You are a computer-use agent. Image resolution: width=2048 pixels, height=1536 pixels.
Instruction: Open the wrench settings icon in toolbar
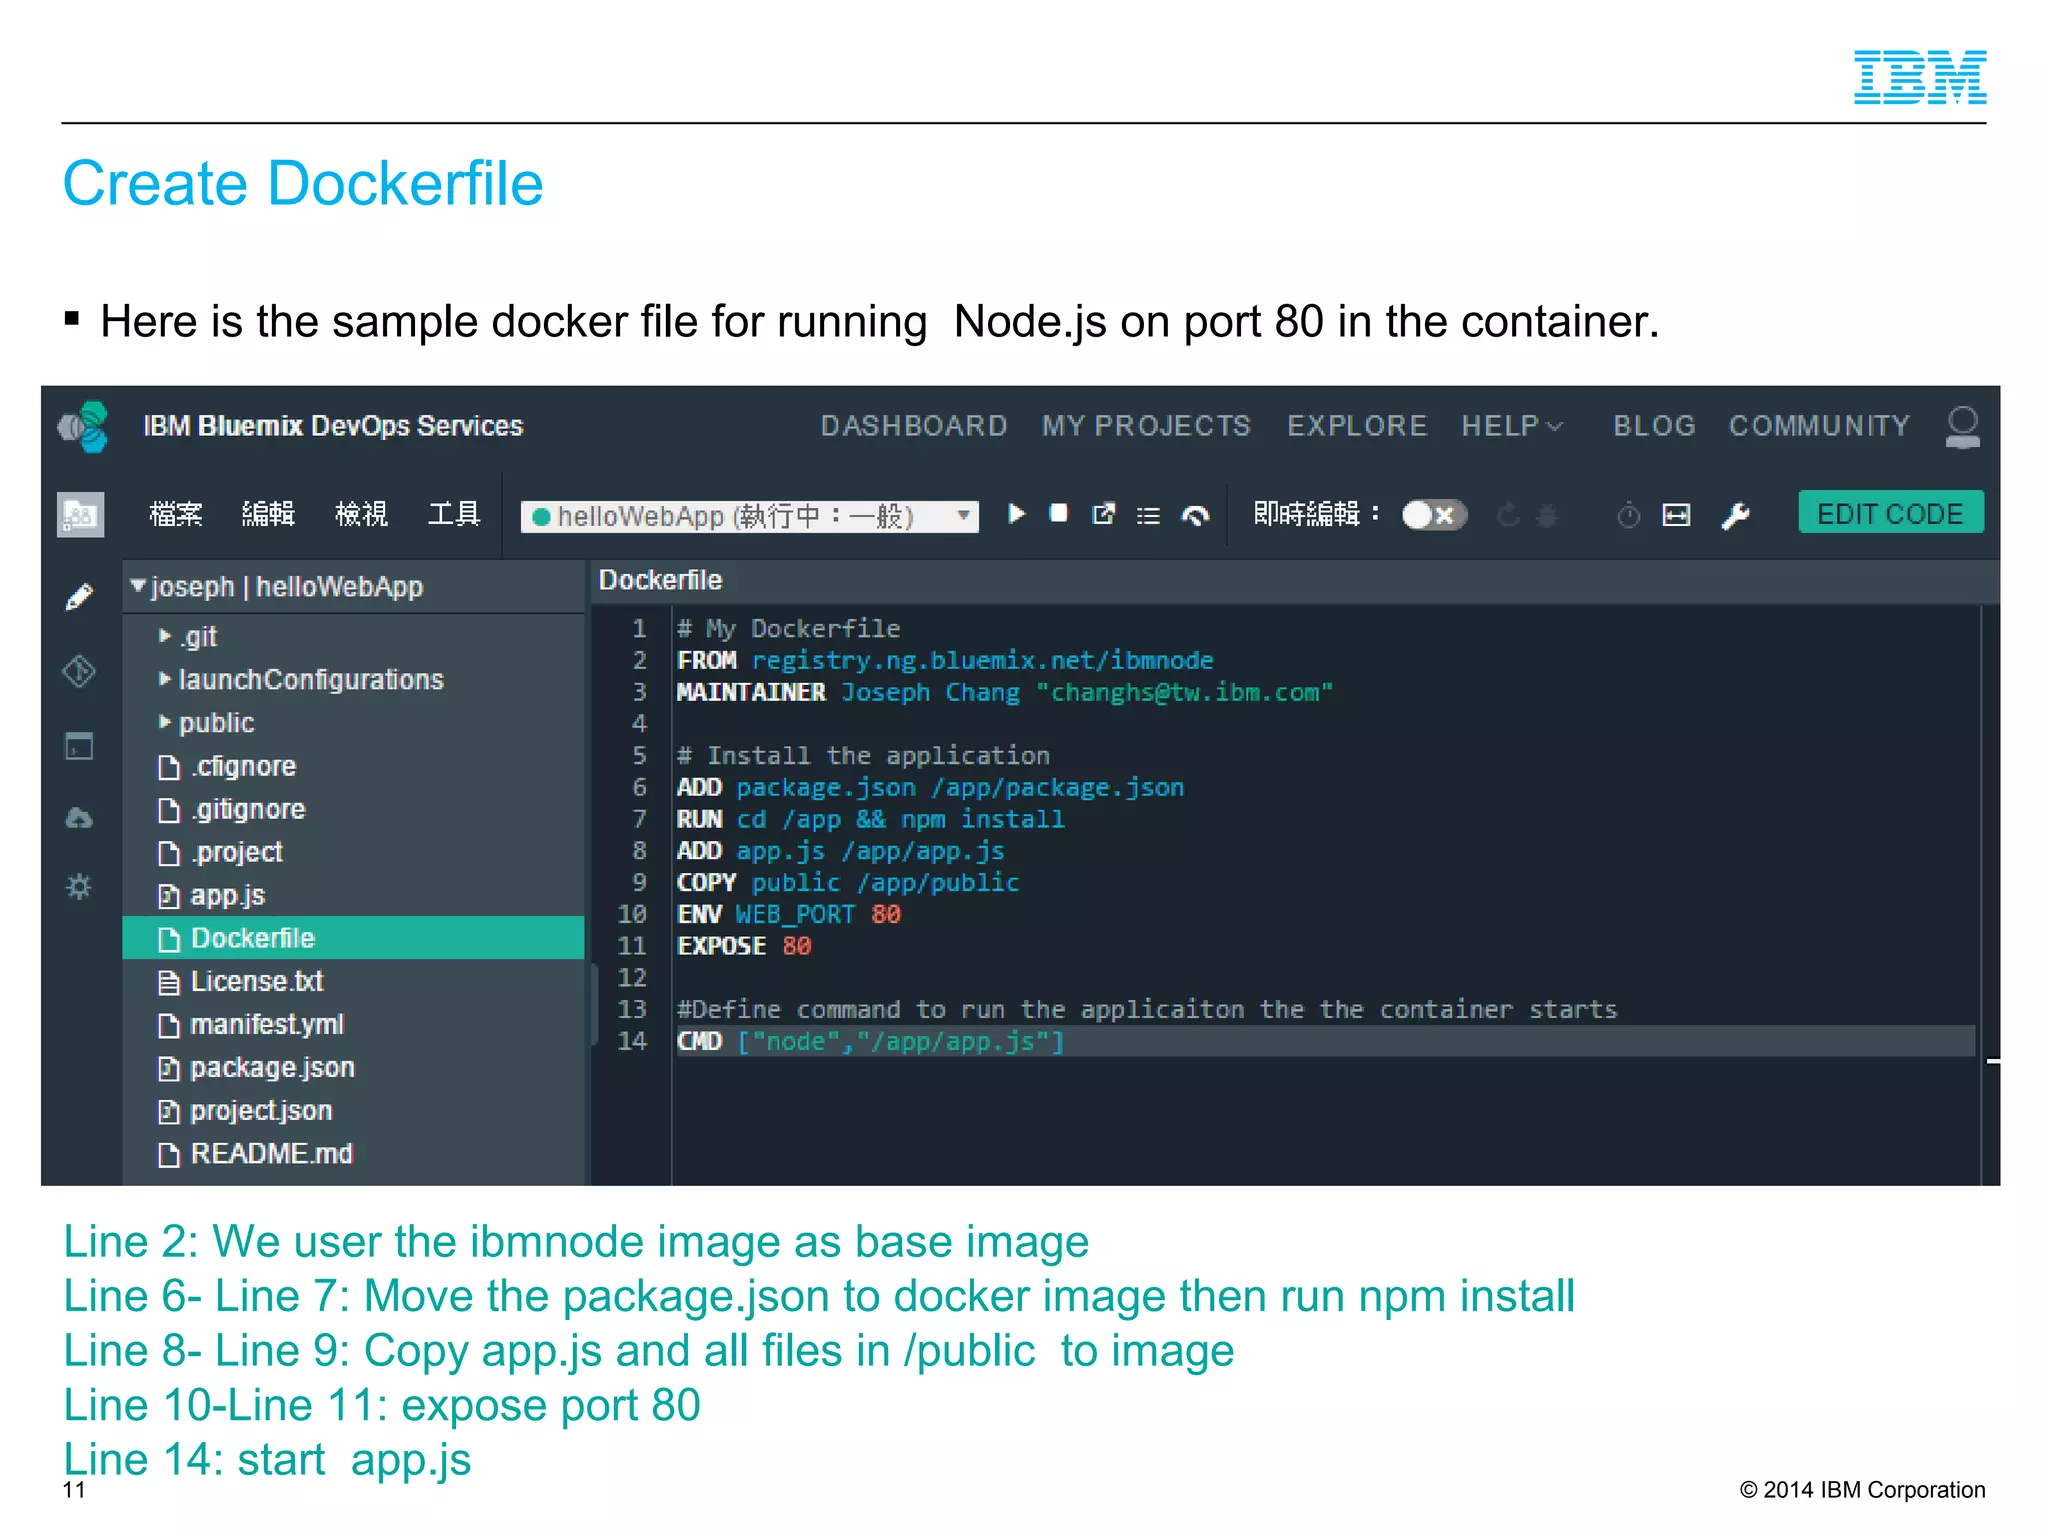pos(1735,515)
